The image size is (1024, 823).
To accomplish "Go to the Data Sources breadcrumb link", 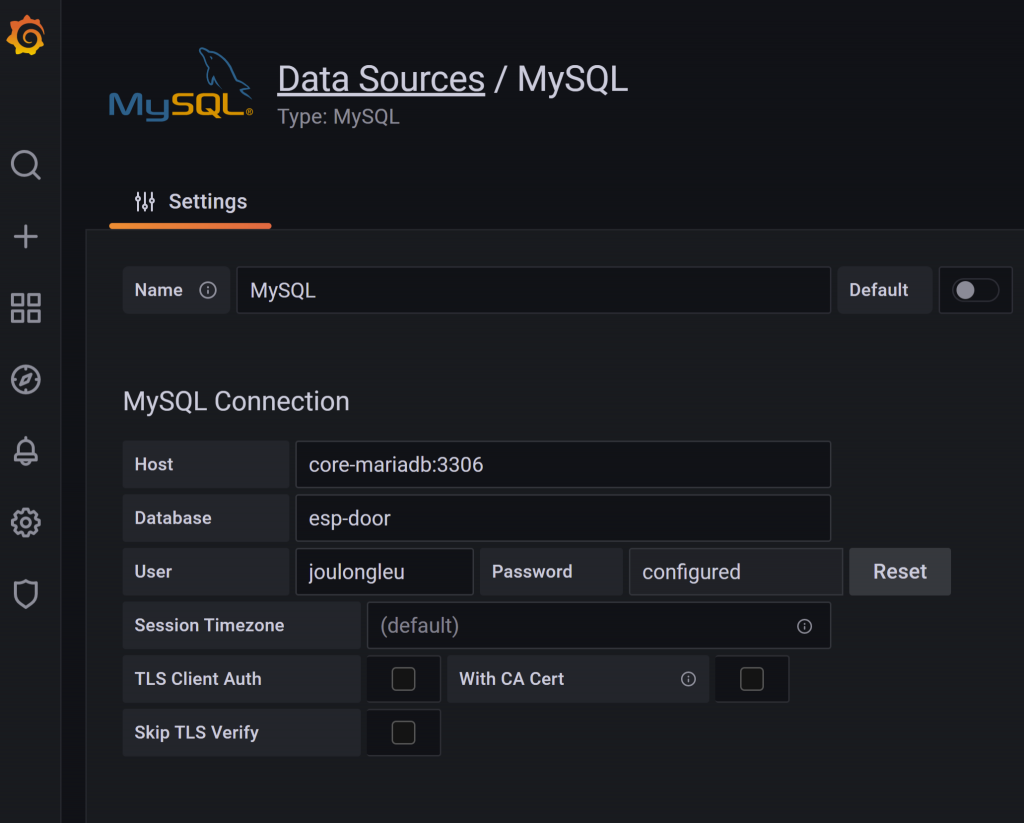I will coord(381,80).
